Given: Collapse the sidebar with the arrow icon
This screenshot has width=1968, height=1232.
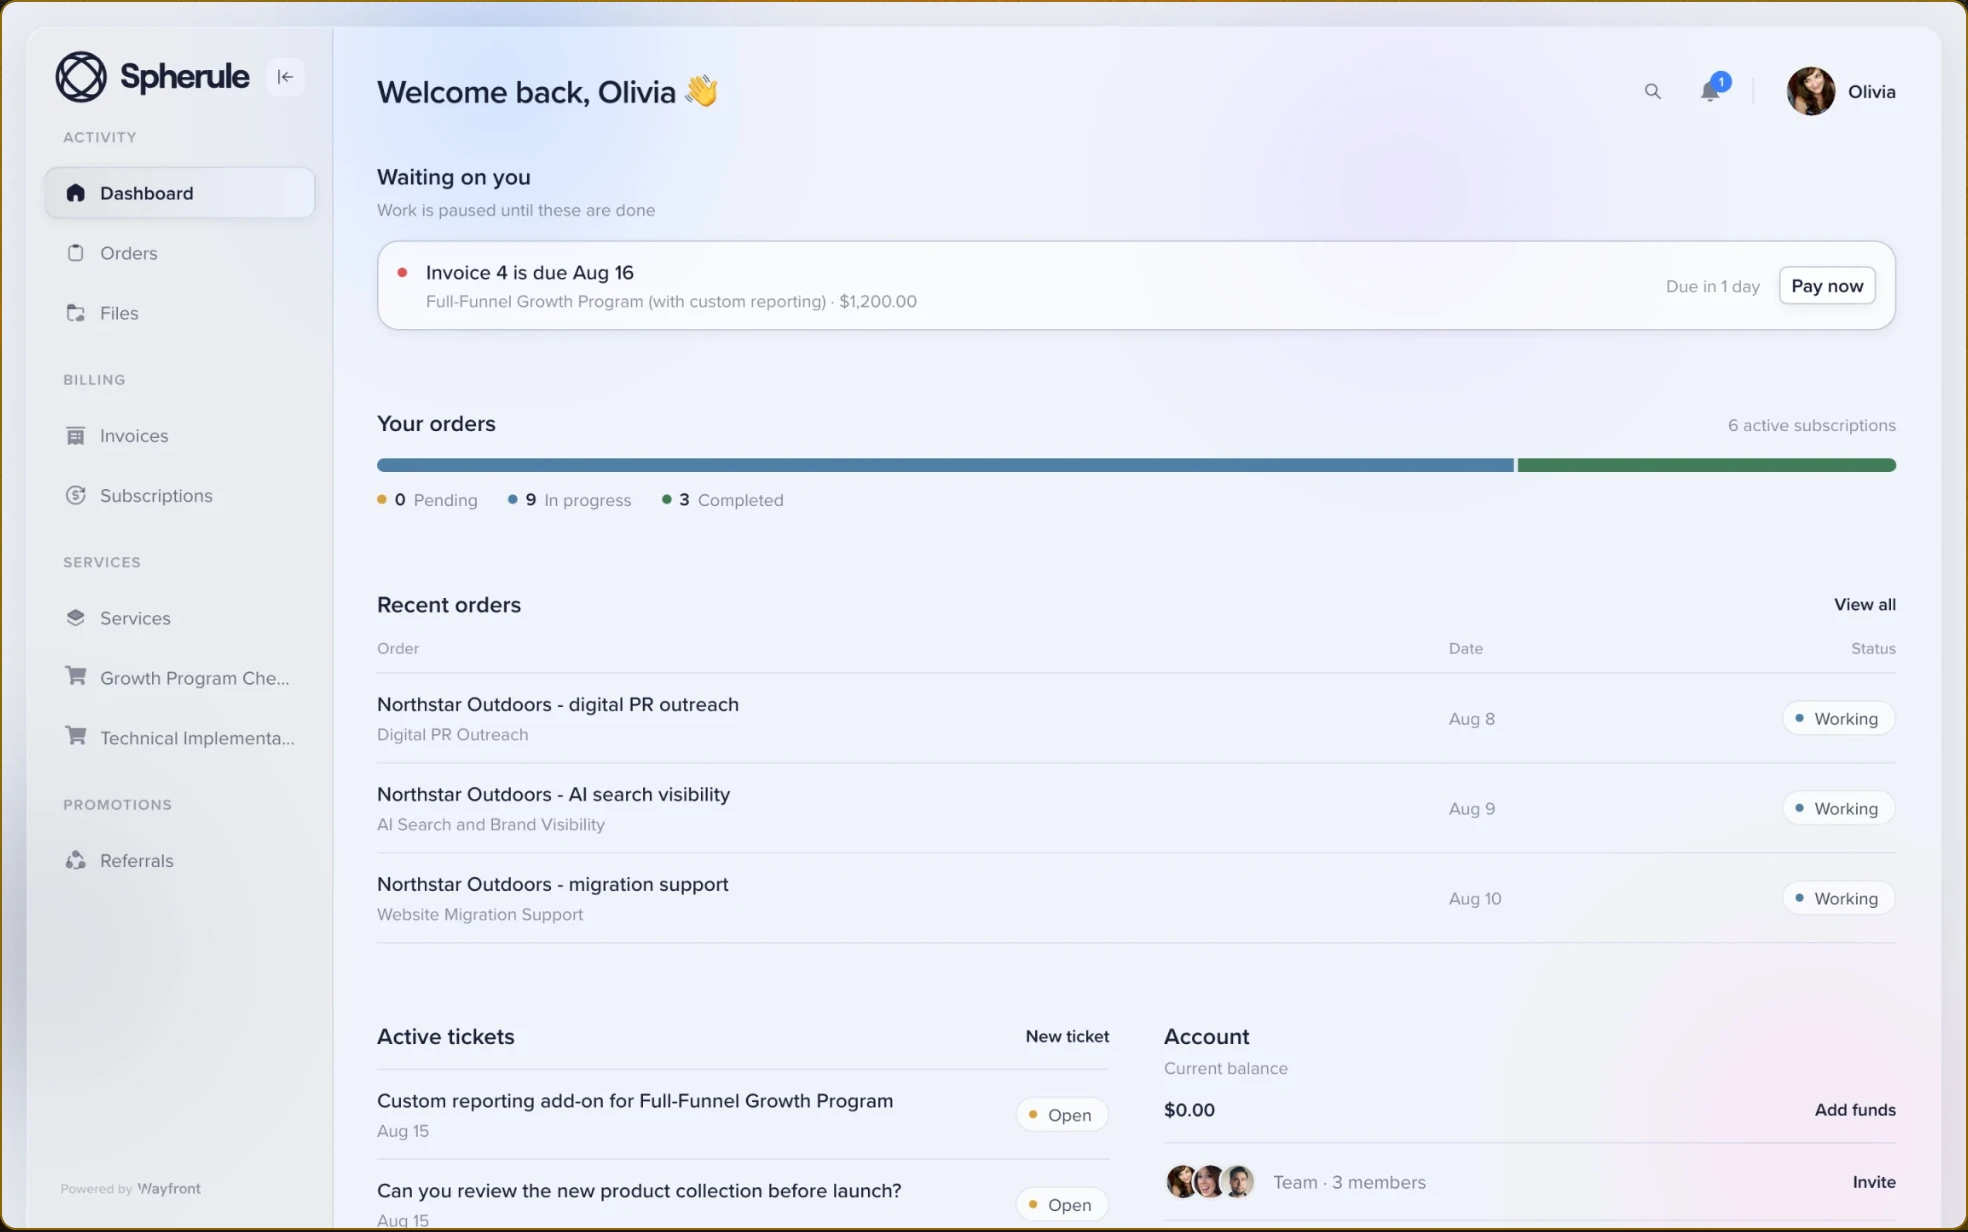Looking at the screenshot, I should pos(285,77).
